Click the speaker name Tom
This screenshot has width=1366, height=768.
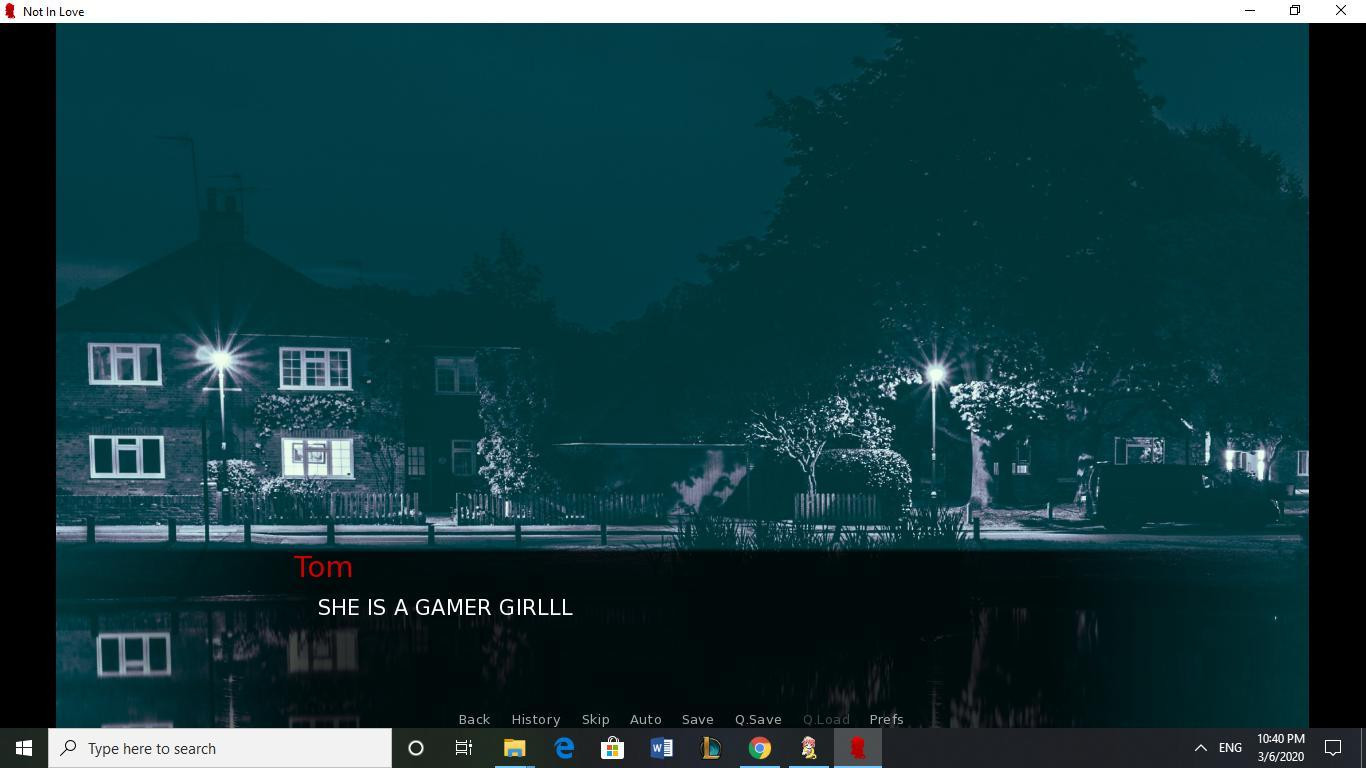(323, 567)
